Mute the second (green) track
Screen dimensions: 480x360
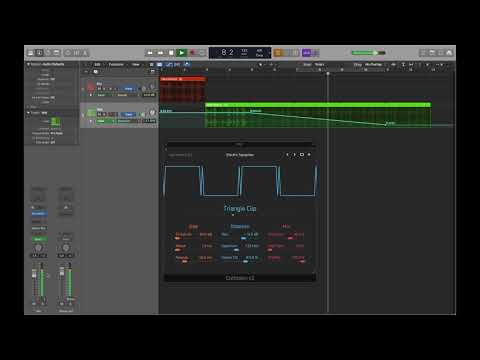coord(99,114)
